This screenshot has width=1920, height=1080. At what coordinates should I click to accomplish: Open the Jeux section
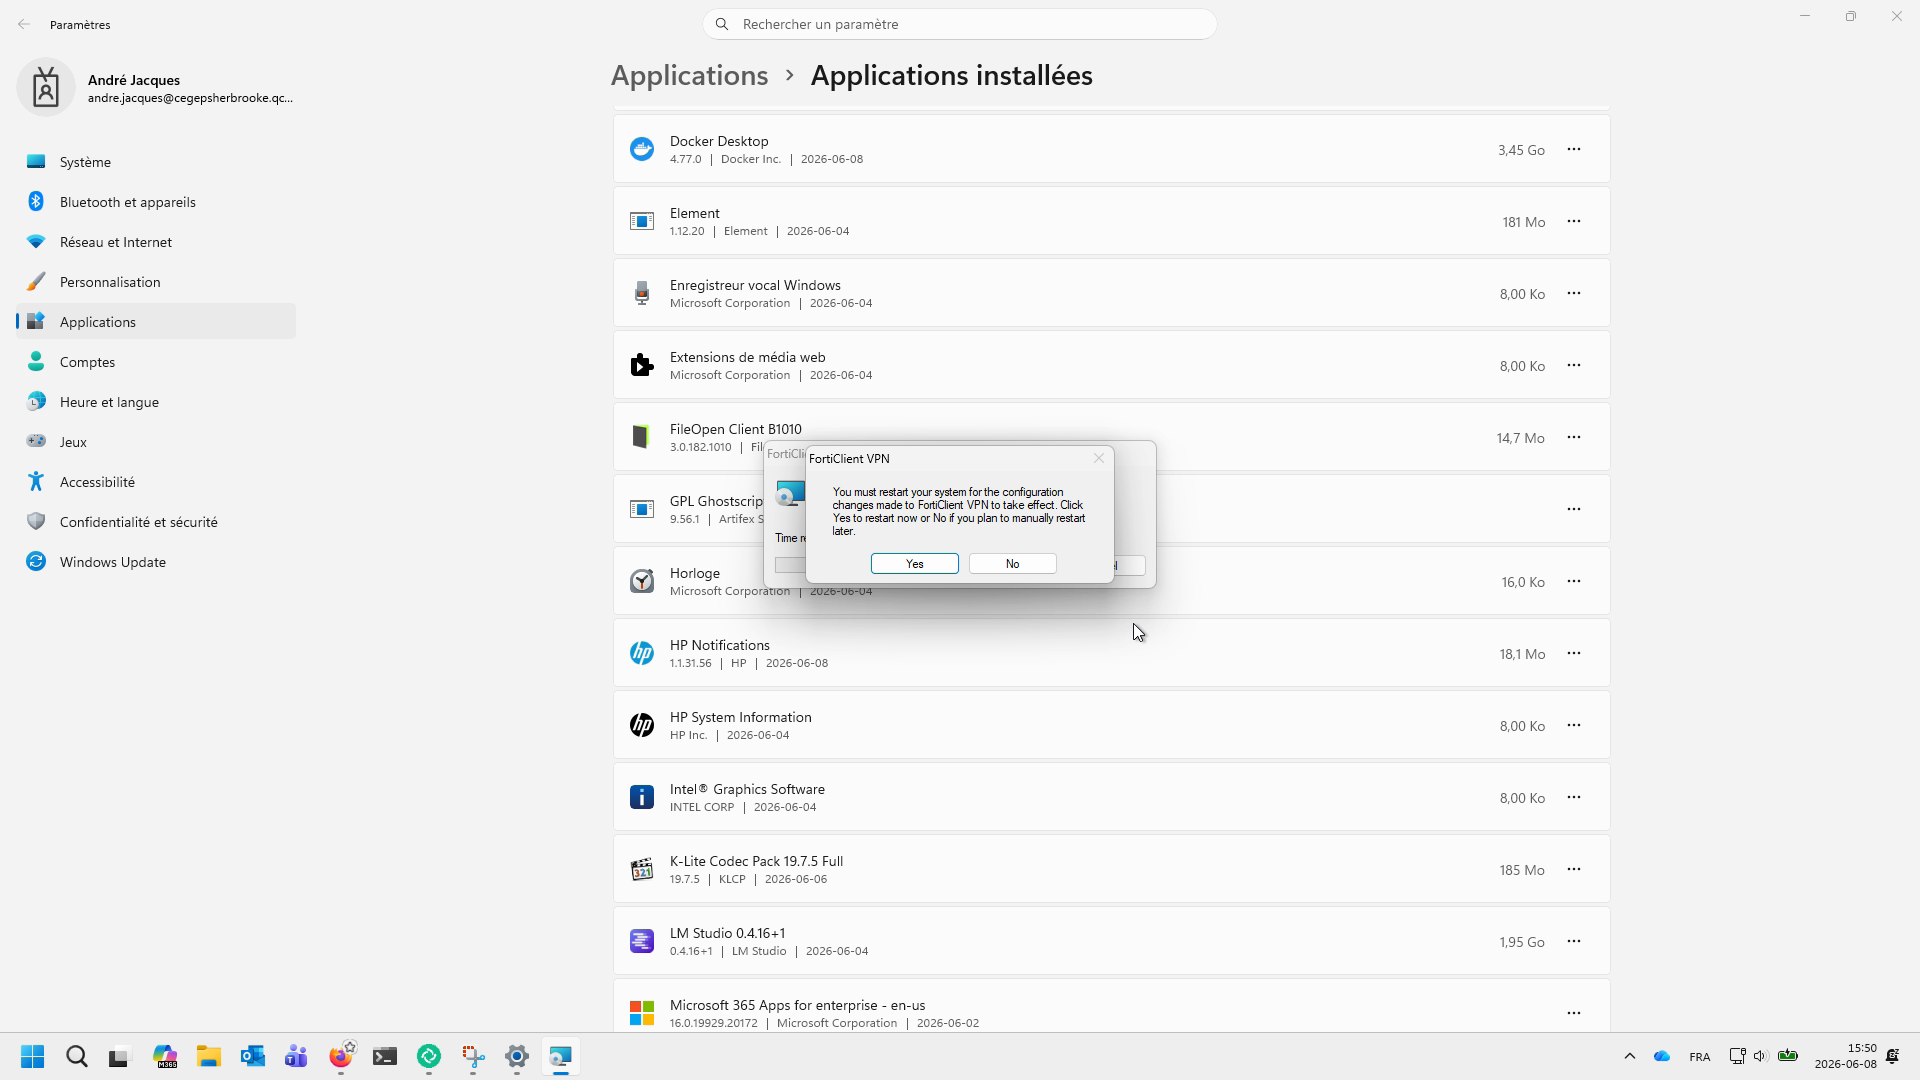(156, 442)
